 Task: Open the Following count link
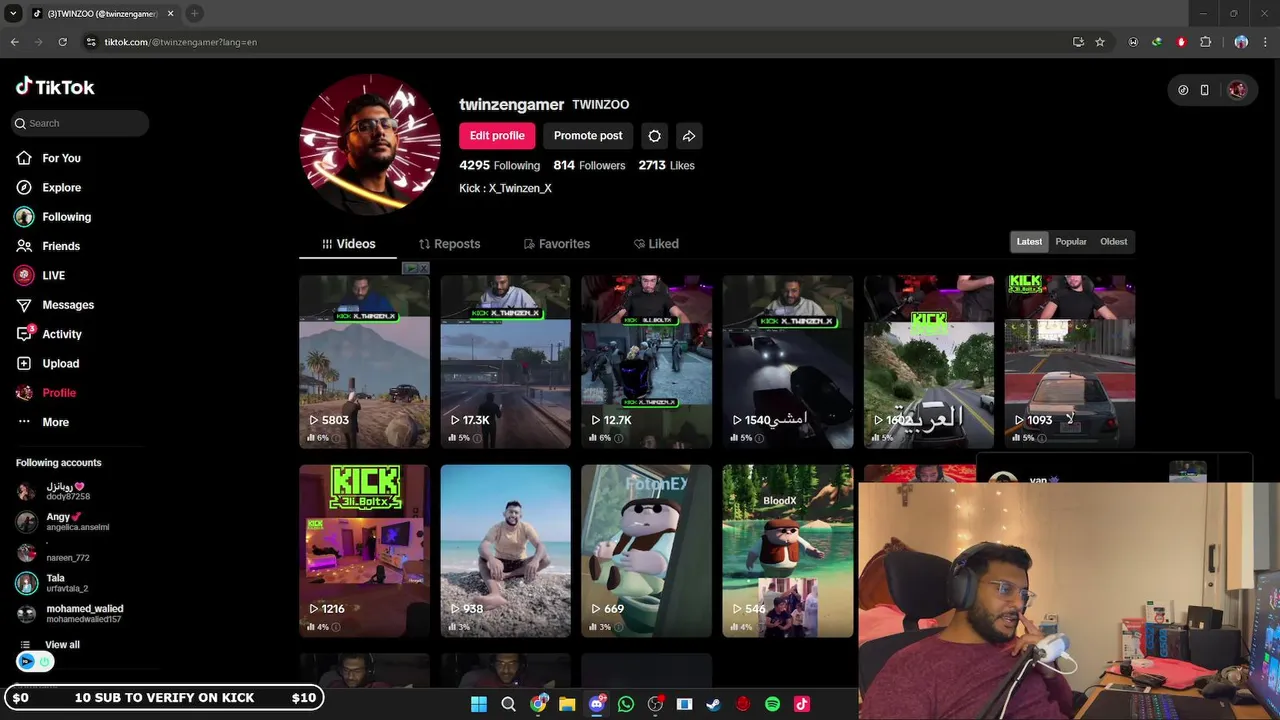pyautogui.click(x=499, y=166)
